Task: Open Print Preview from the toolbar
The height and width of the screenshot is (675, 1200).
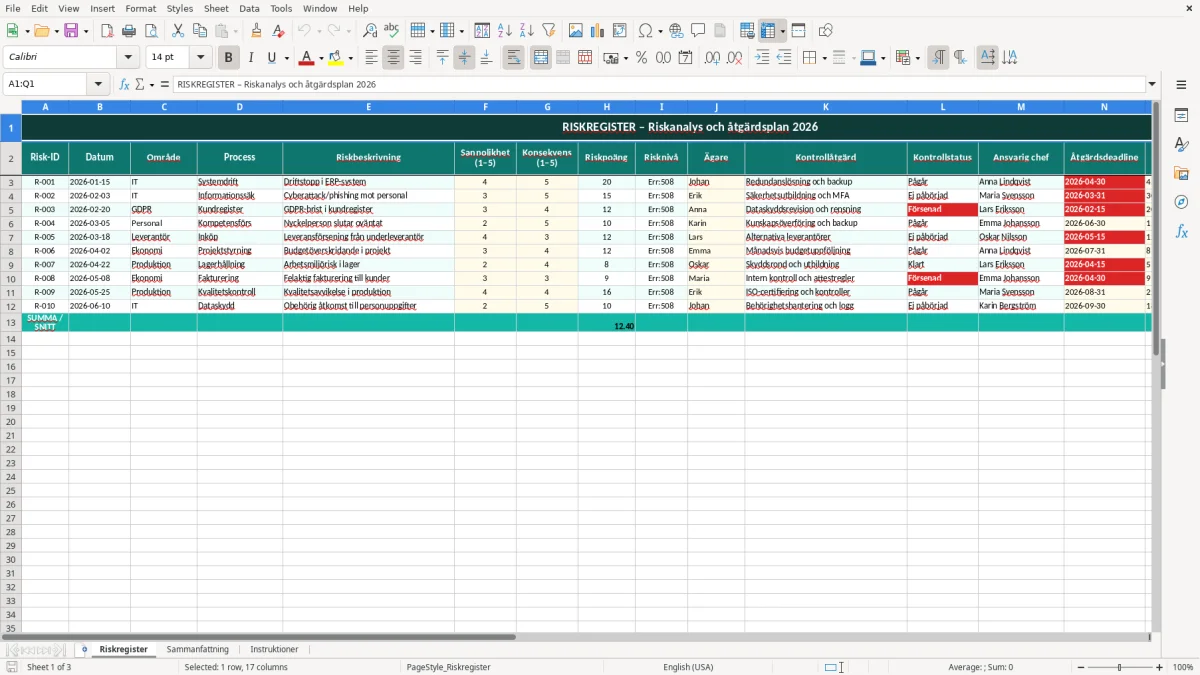Action: tap(151, 31)
